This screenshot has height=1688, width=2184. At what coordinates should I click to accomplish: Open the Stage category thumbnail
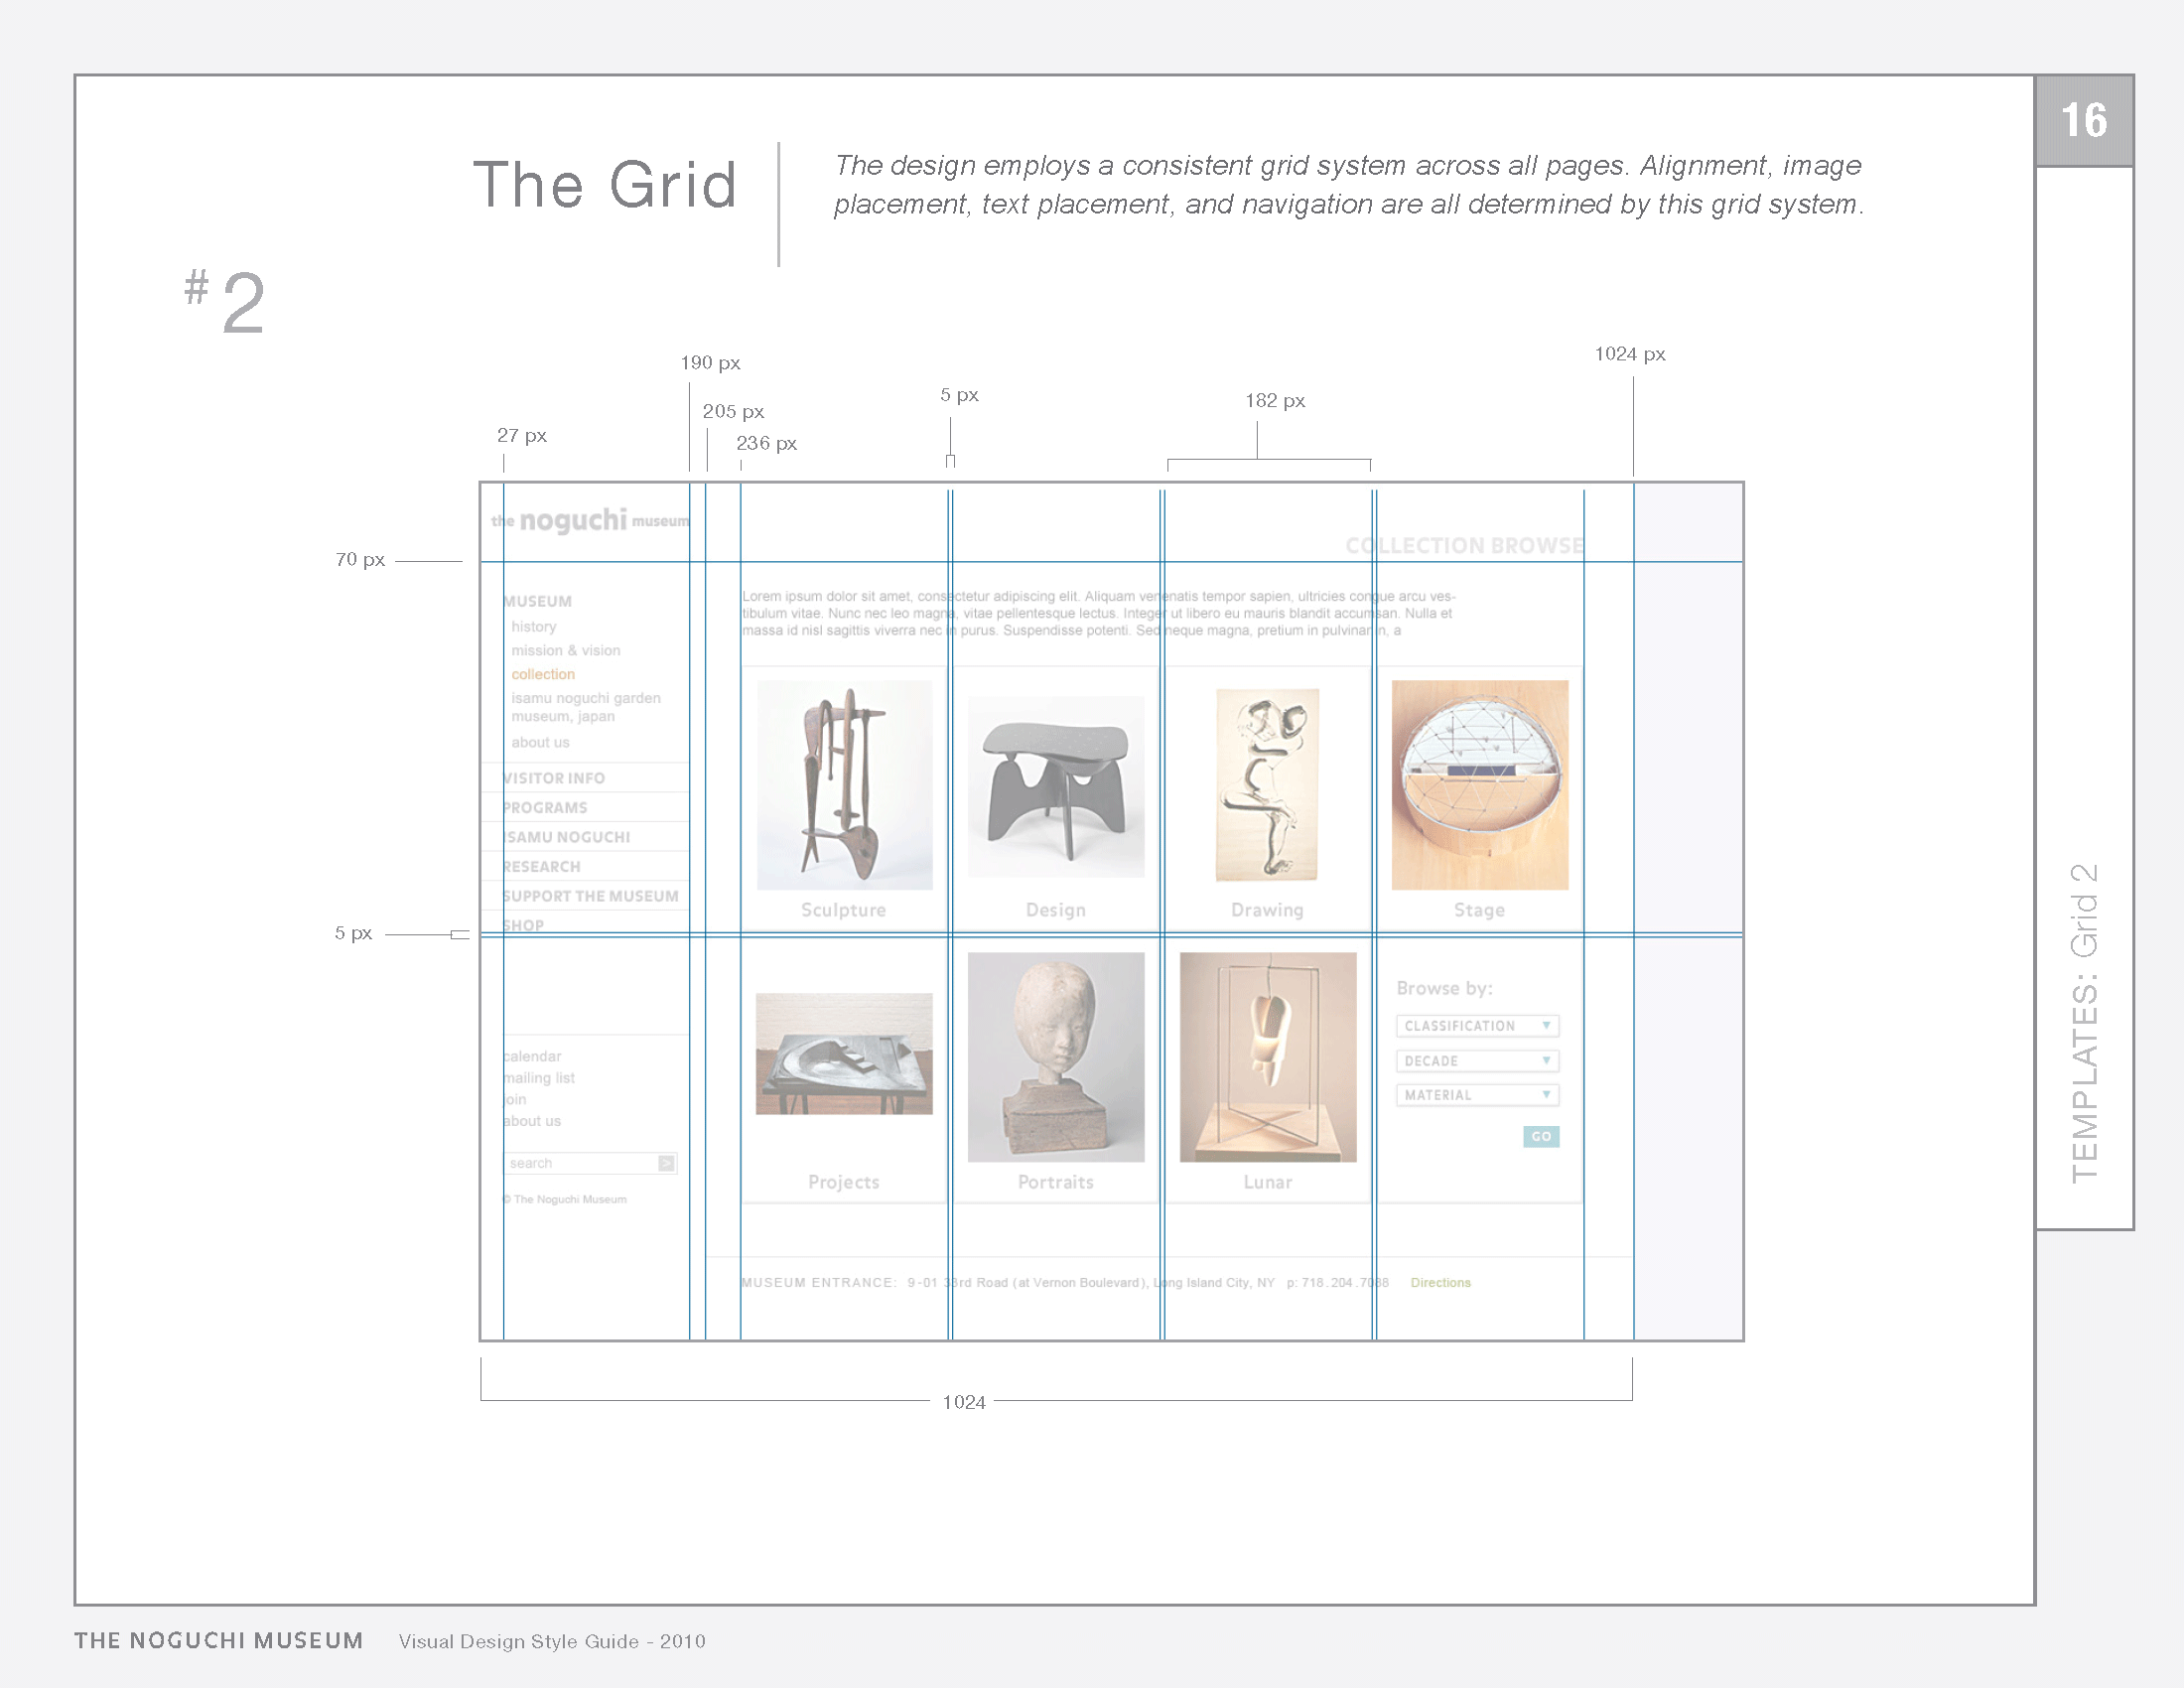[1480, 785]
